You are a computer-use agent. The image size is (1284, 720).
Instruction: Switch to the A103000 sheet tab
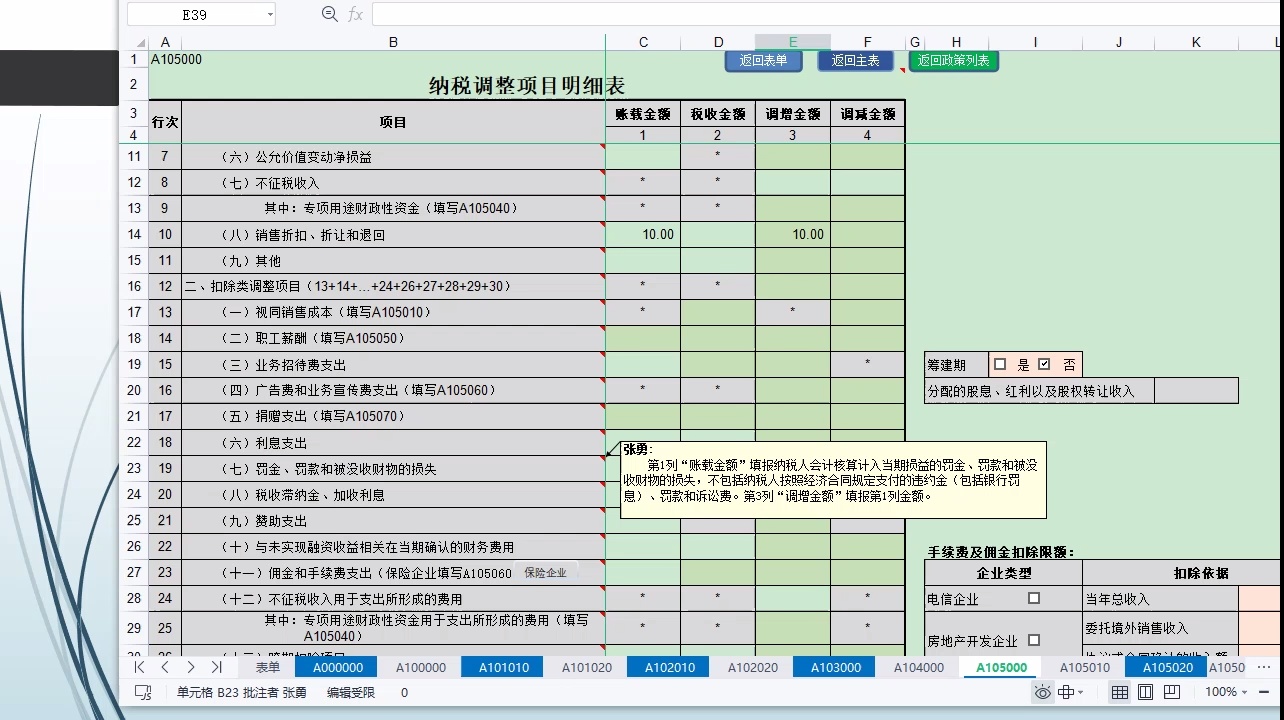835,667
